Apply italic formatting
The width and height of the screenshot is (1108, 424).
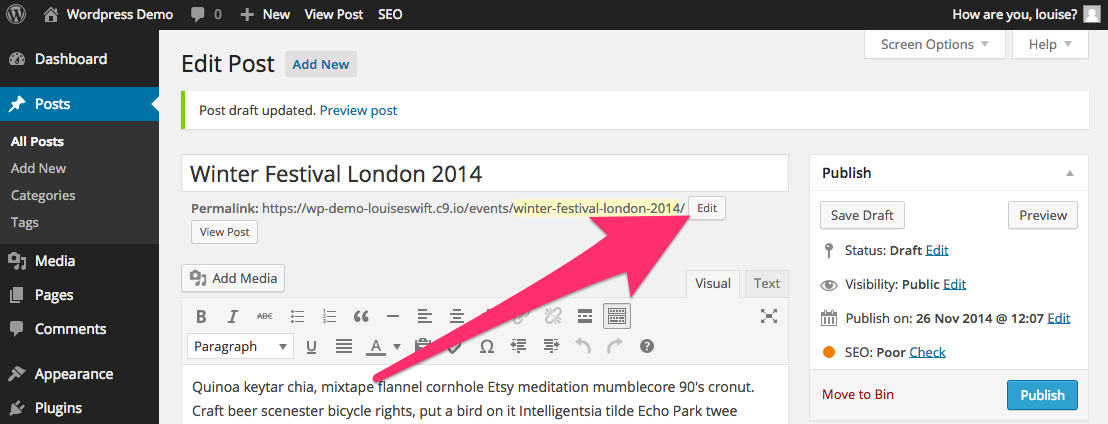coord(232,316)
